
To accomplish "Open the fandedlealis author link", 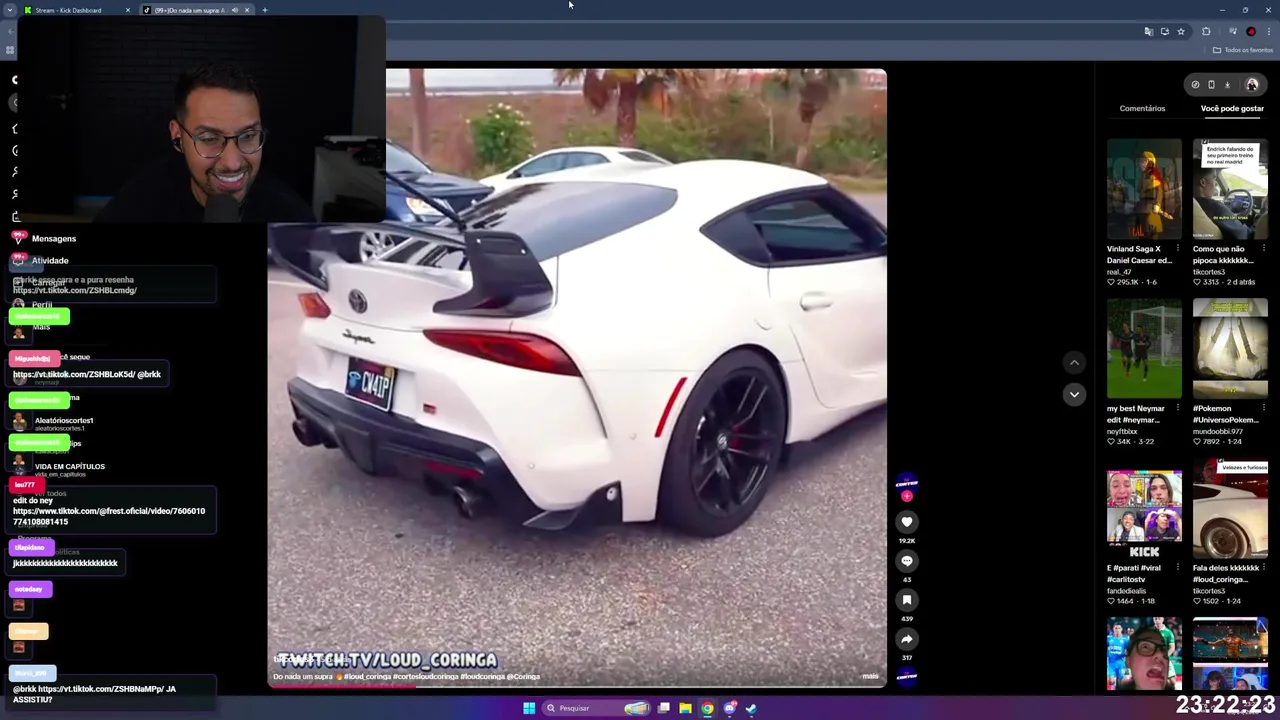I will click(1126, 591).
